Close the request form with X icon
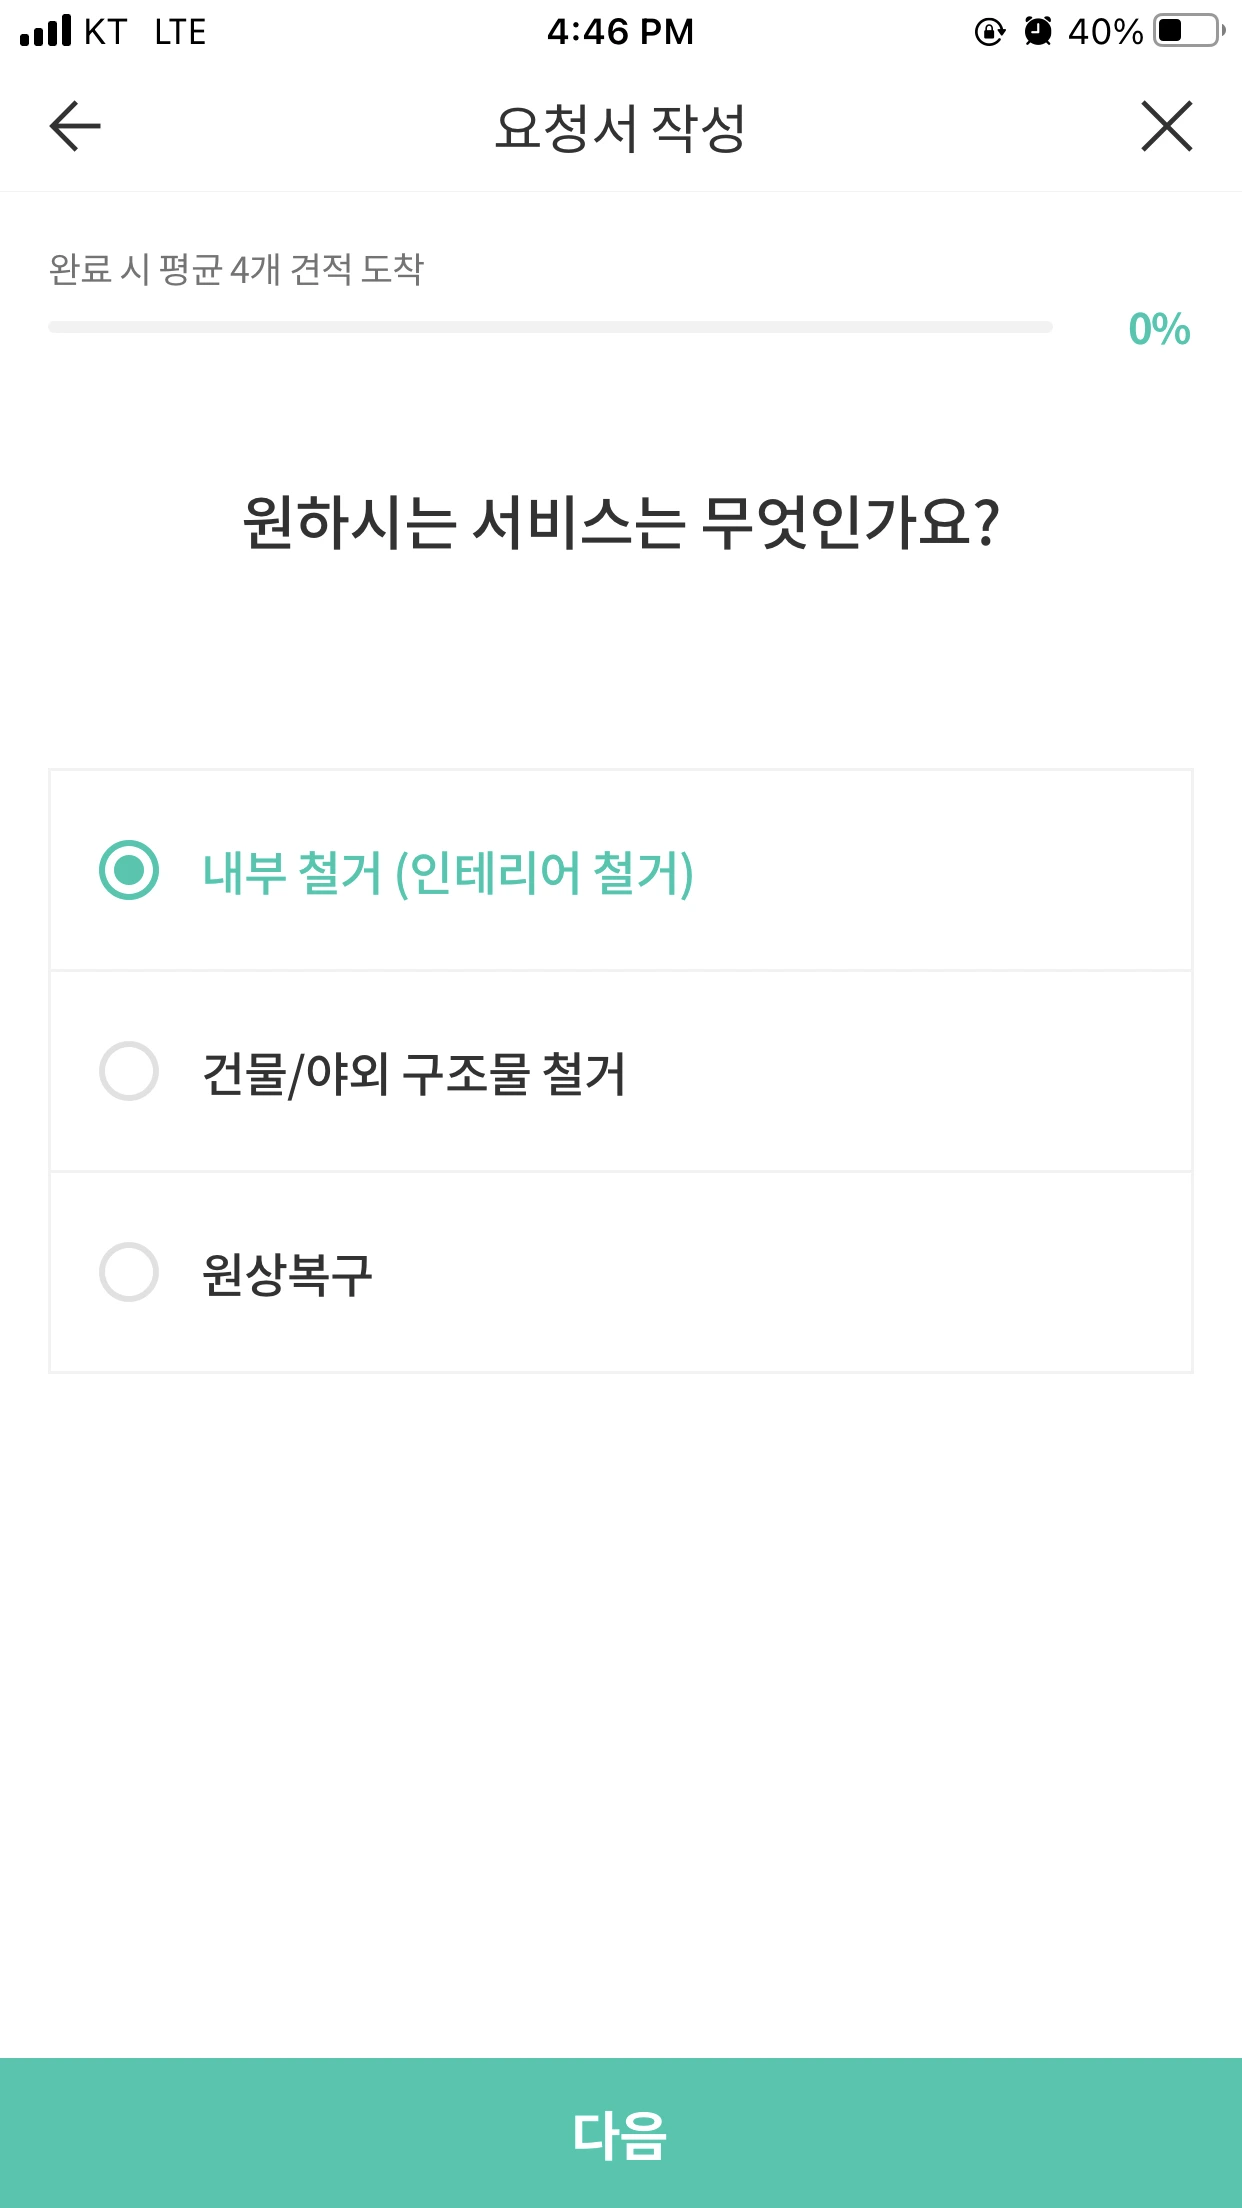The height and width of the screenshot is (2208, 1242). click(x=1167, y=126)
